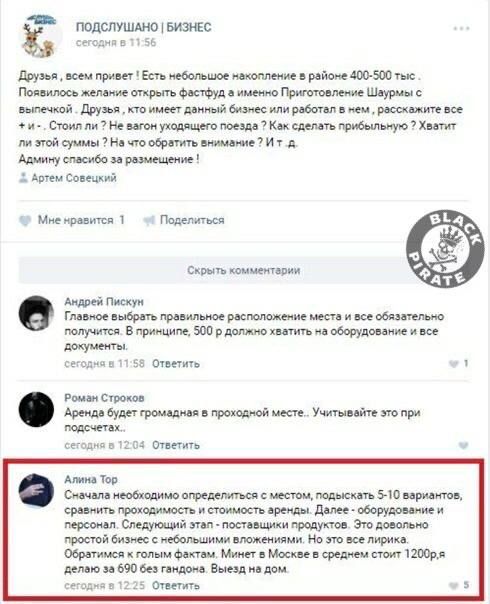This screenshot has width=490, height=604.
Task: Click the heart icon next to Мне нравится
Action: click(x=25, y=221)
